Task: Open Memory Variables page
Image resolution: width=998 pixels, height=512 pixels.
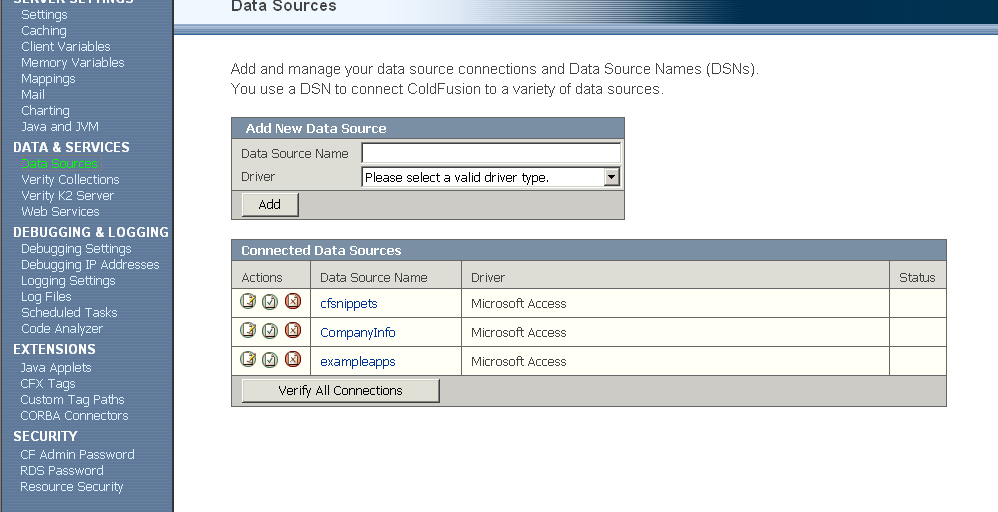Action: (73, 62)
